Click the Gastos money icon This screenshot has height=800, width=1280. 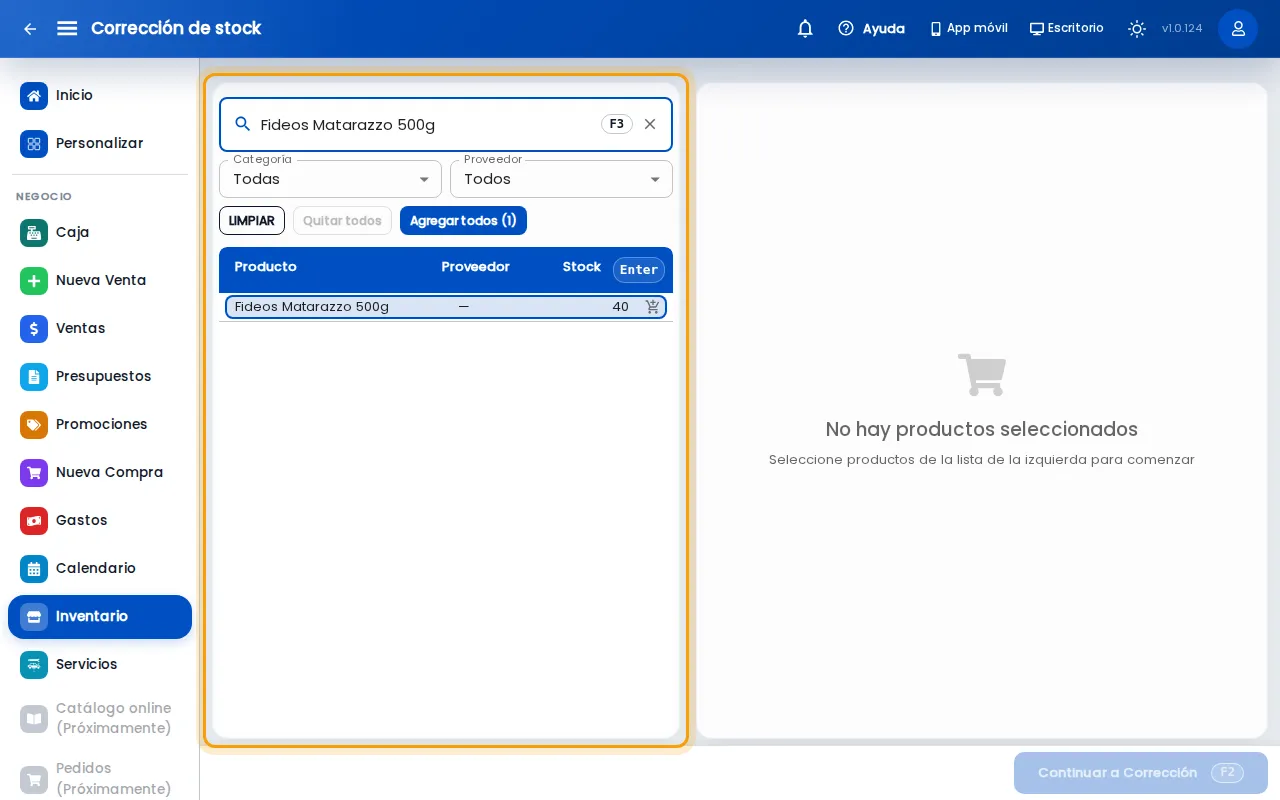(34, 521)
